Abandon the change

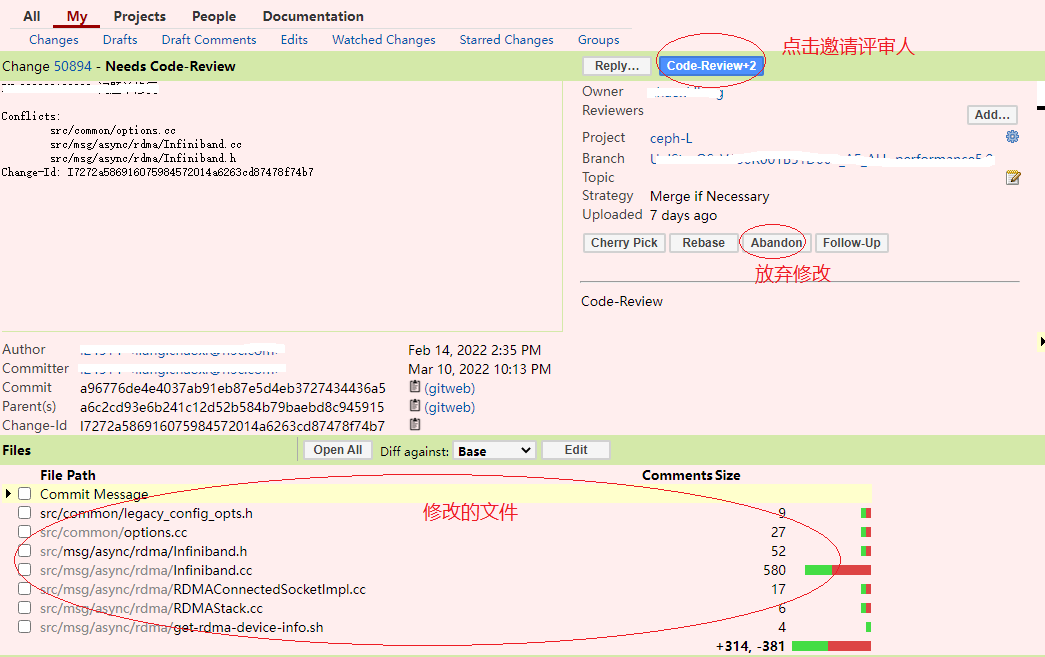(x=773, y=242)
